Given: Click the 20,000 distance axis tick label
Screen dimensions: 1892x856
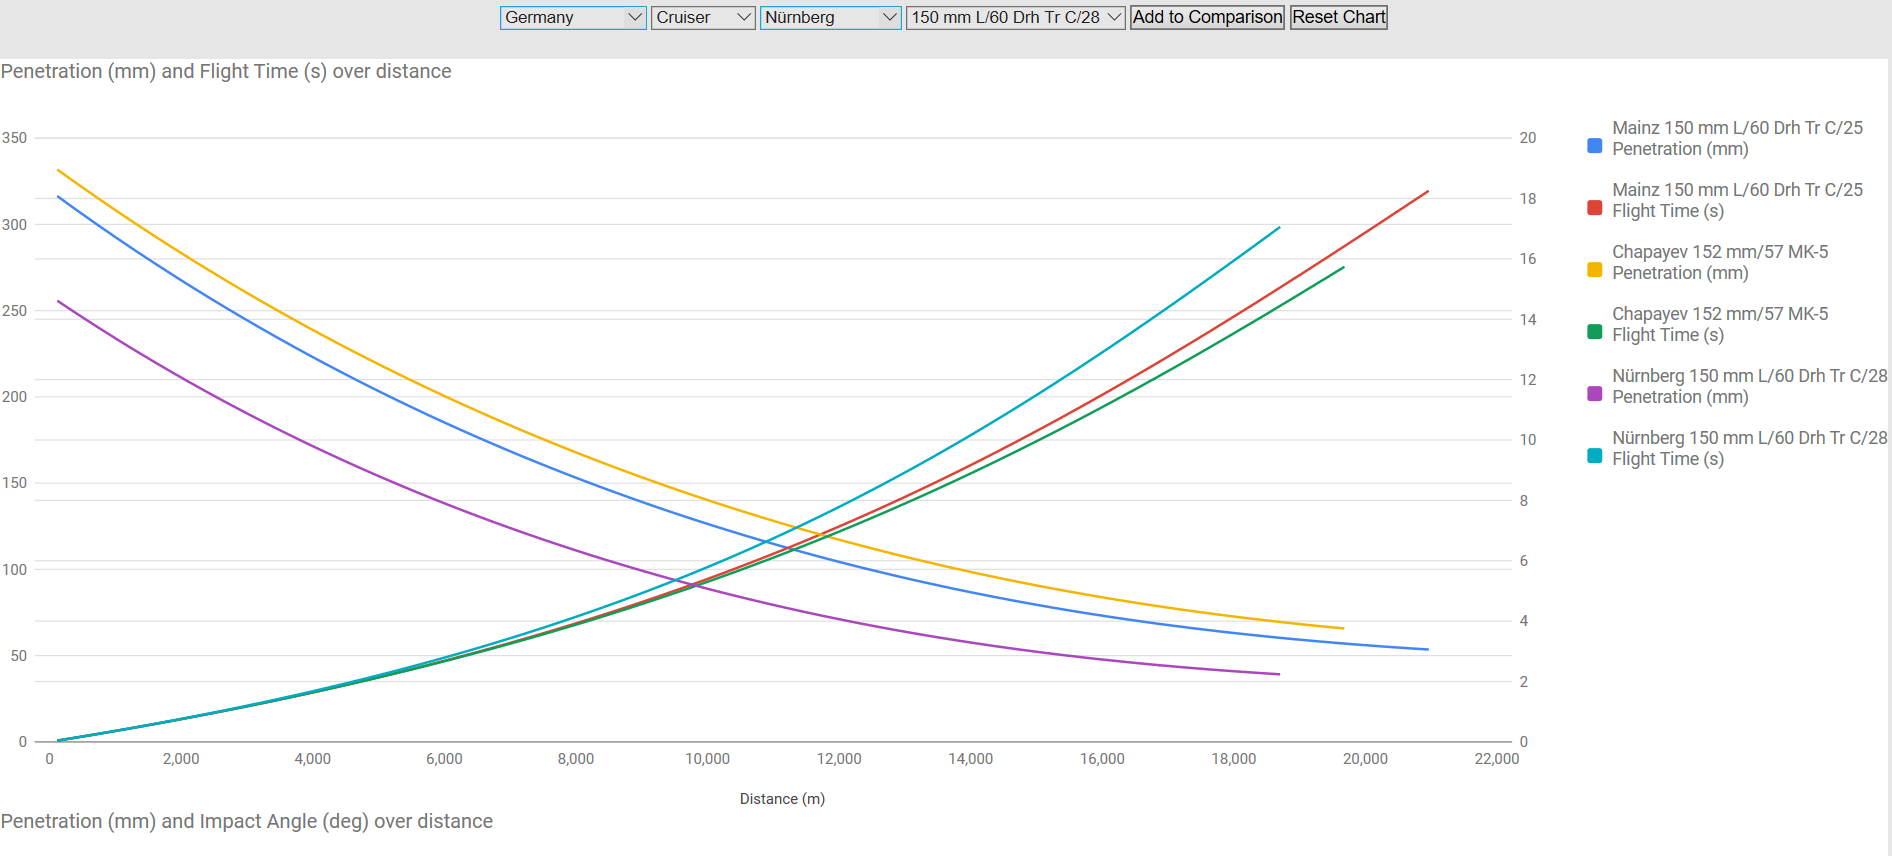Looking at the screenshot, I should (x=1365, y=759).
